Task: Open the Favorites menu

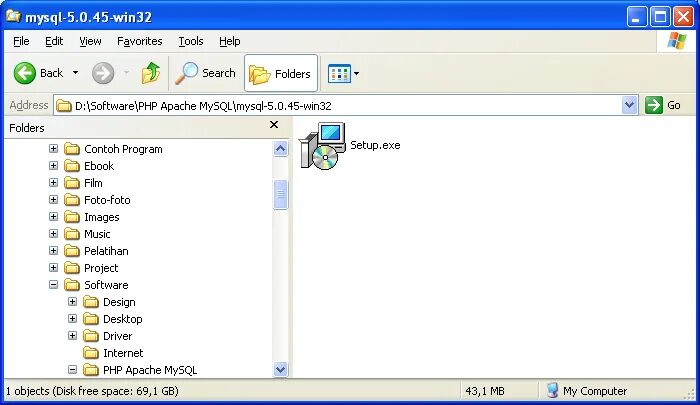Action: pos(140,41)
